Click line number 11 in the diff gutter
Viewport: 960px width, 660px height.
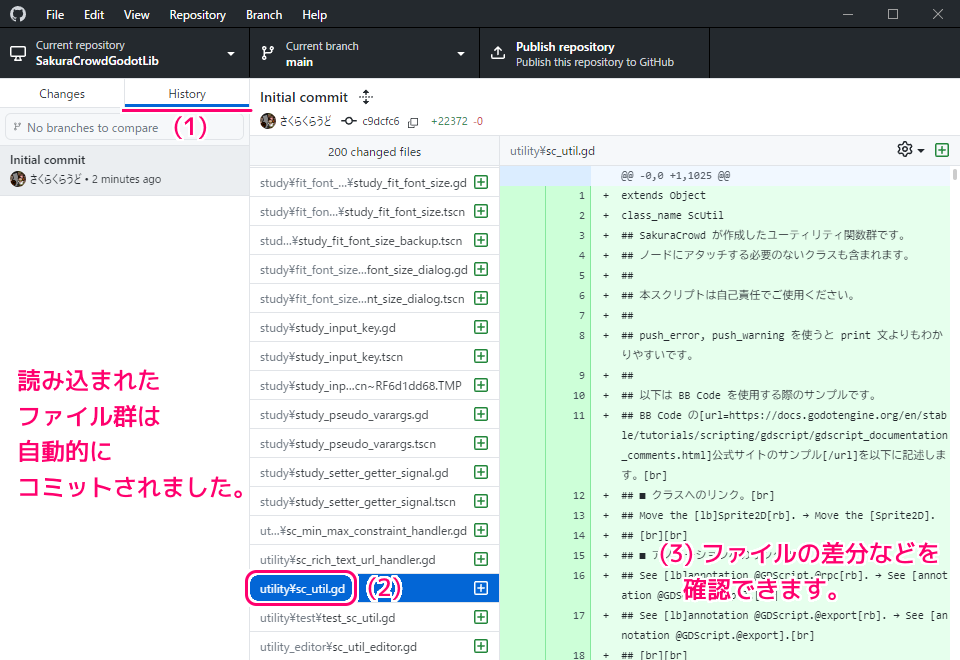[x=579, y=415]
